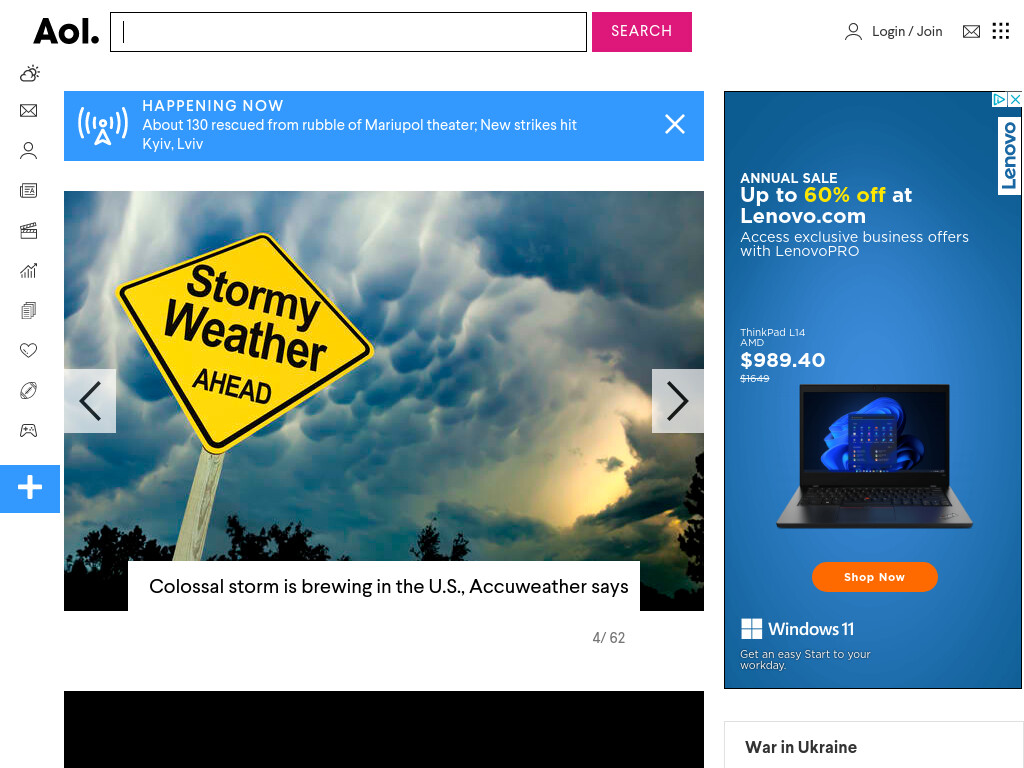The height and width of the screenshot is (768, 1024).
Task: Close the Lenovo ad
Action: (1014, 99)
